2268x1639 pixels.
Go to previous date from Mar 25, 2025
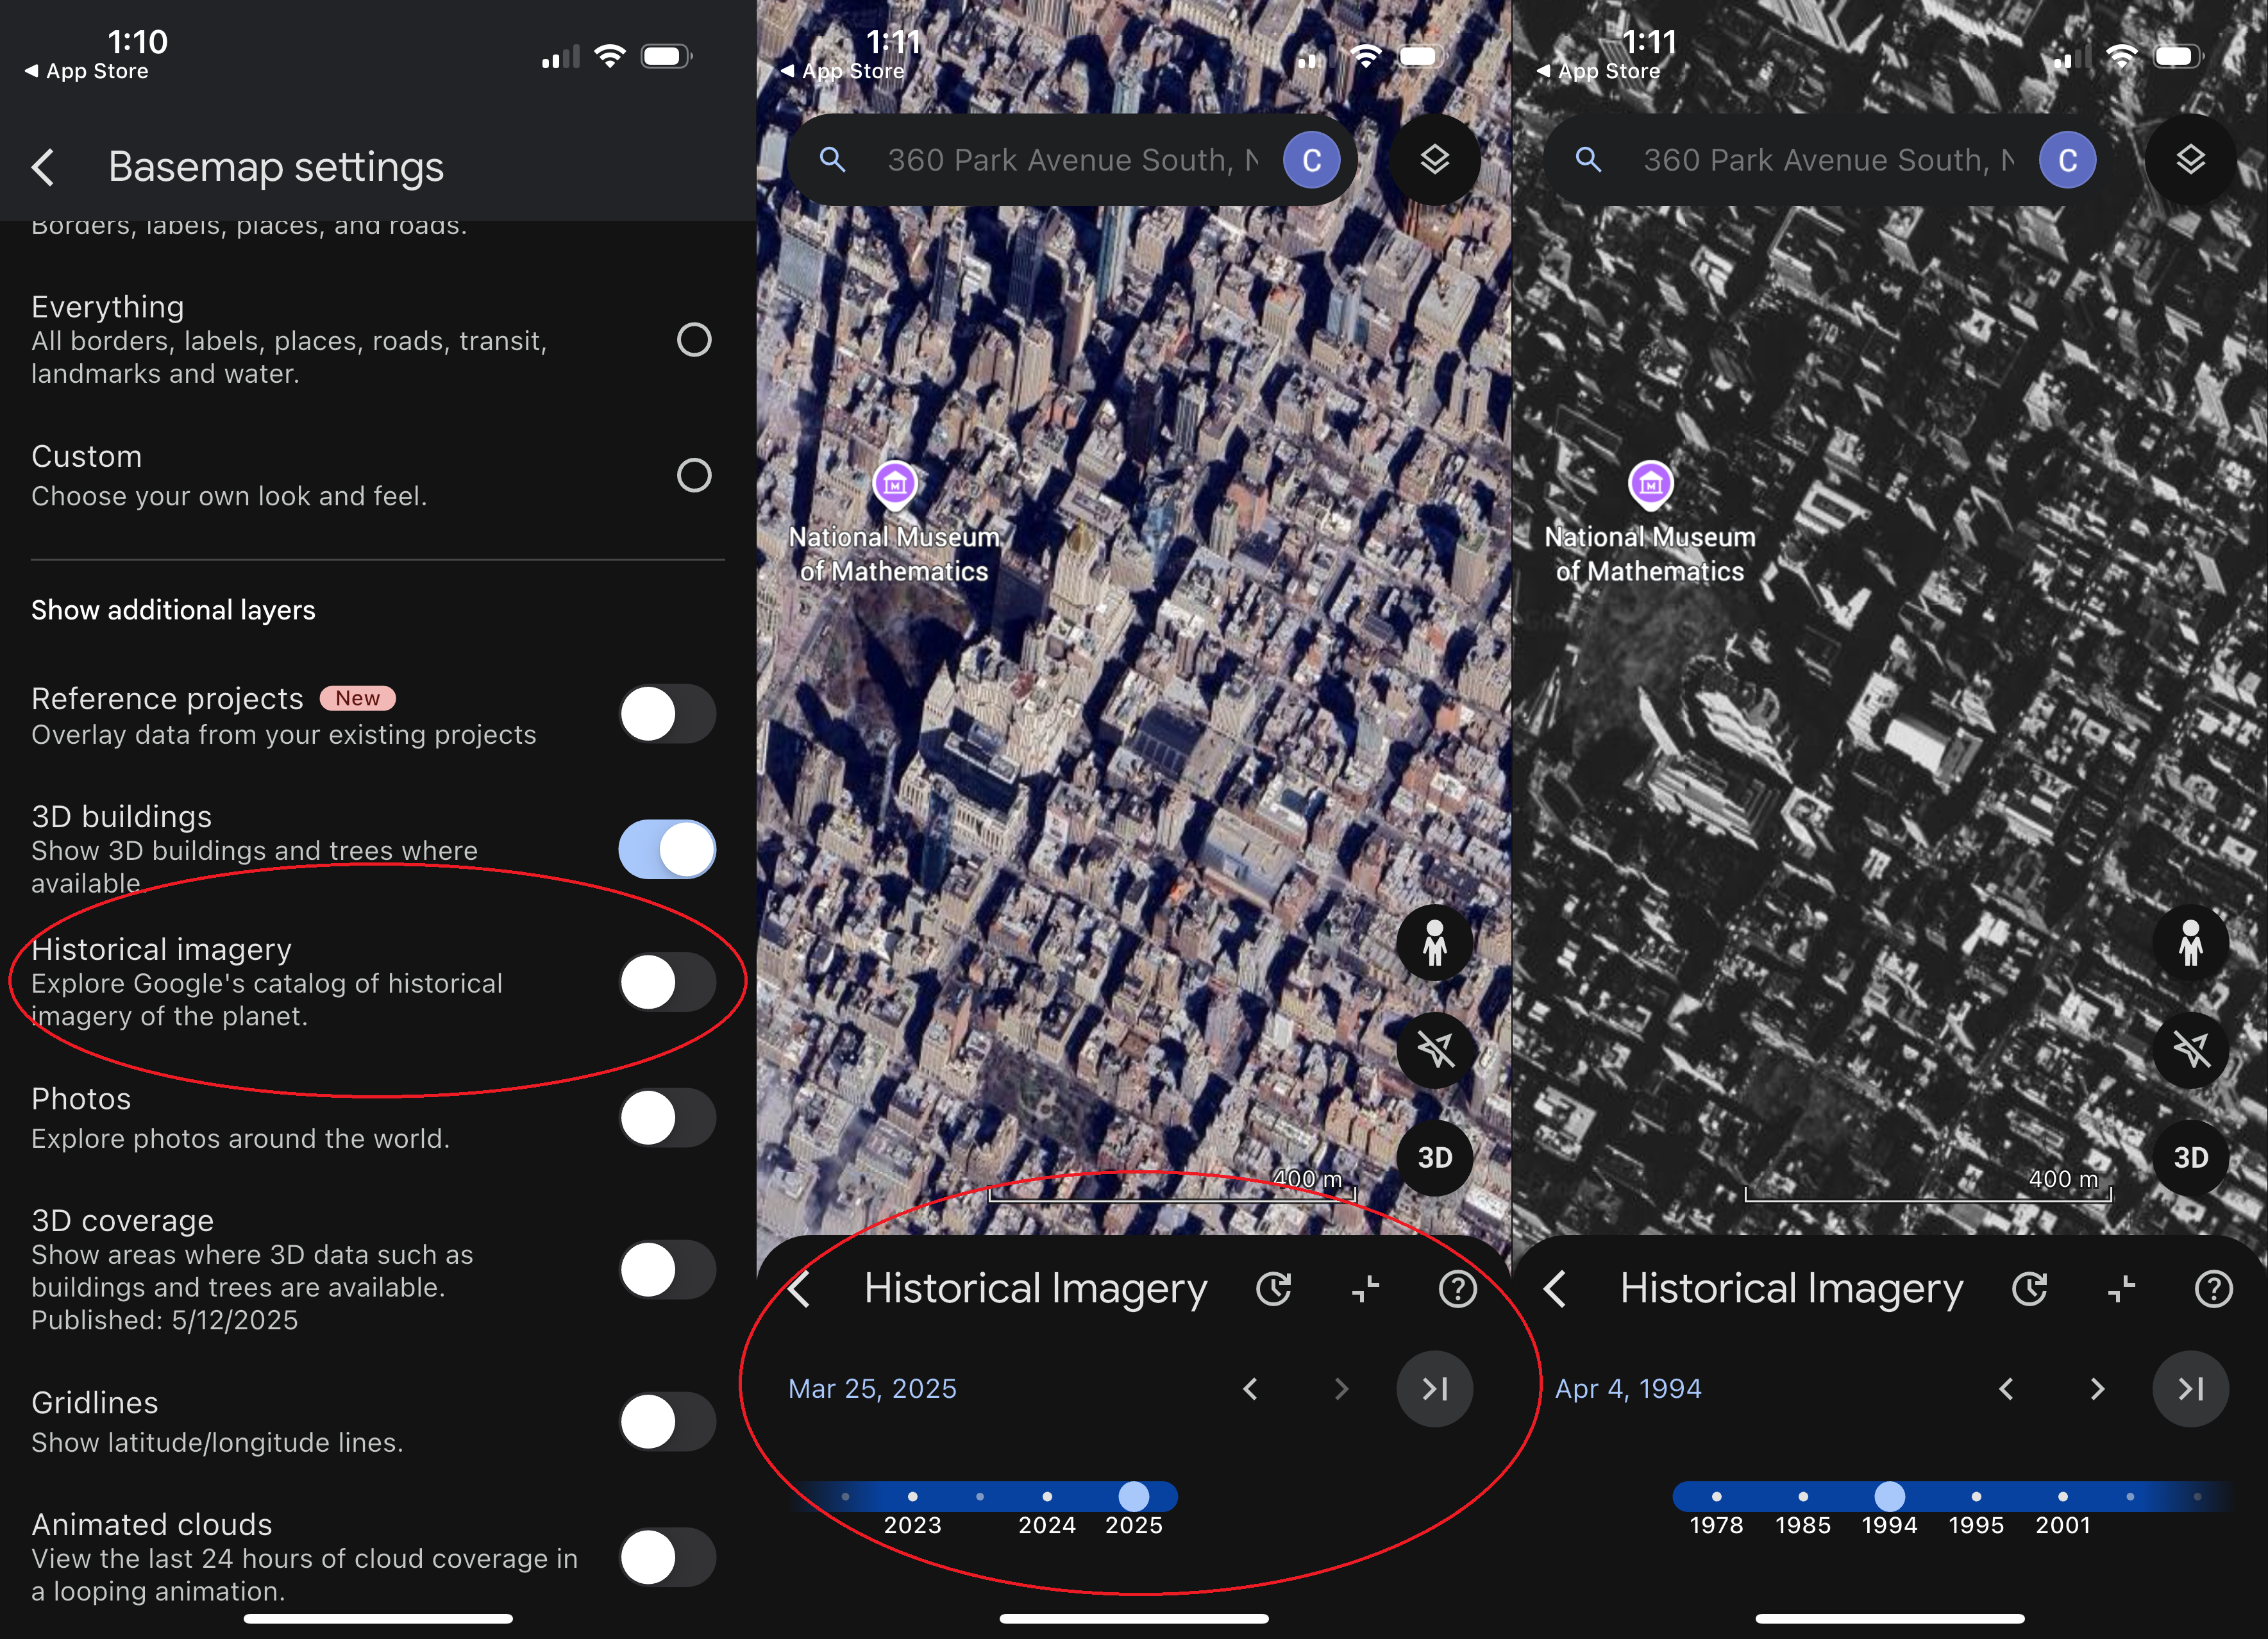pos(1250,1389)
